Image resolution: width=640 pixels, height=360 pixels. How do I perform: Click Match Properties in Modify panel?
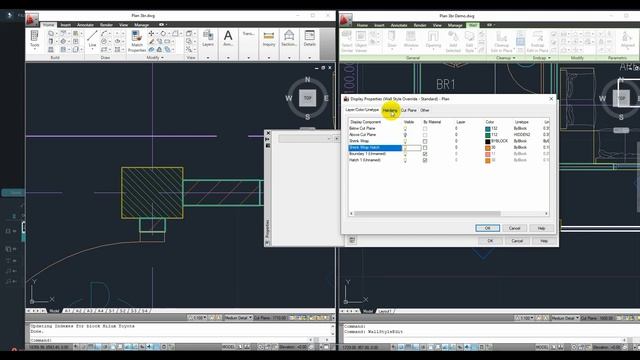137,41
